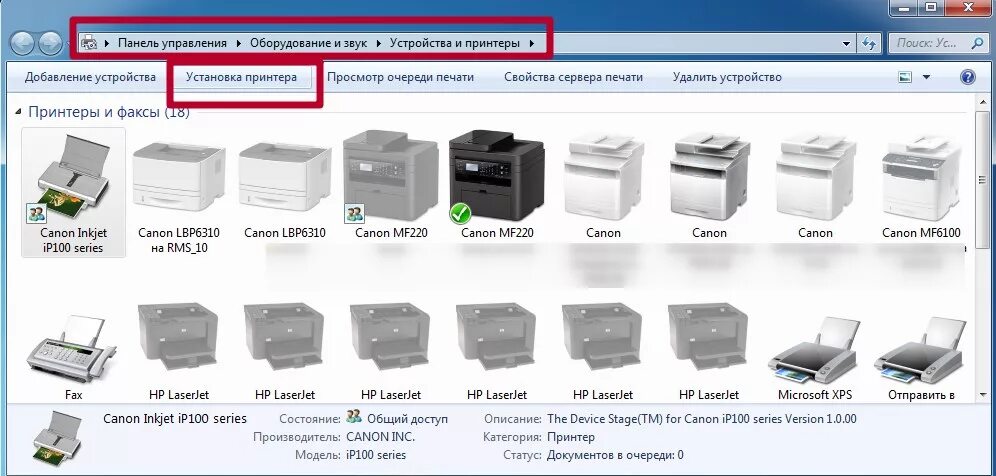
Task: Click the Категория value Принтер
Action: 570,437
